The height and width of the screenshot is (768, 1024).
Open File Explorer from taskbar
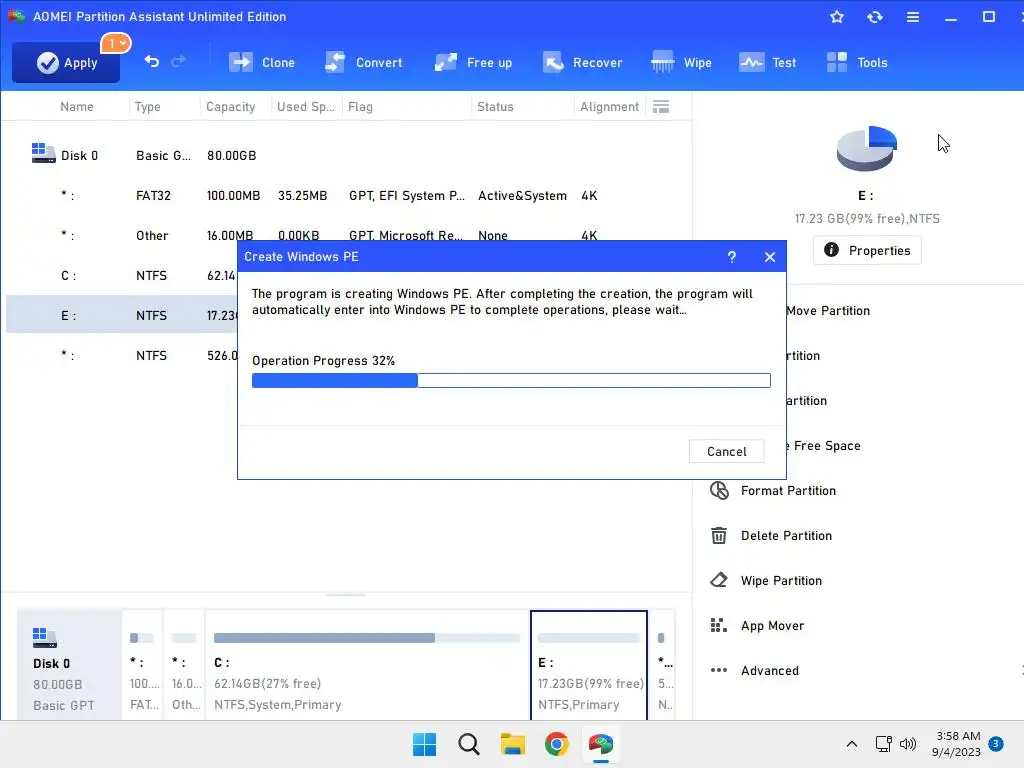coord(513,744)
